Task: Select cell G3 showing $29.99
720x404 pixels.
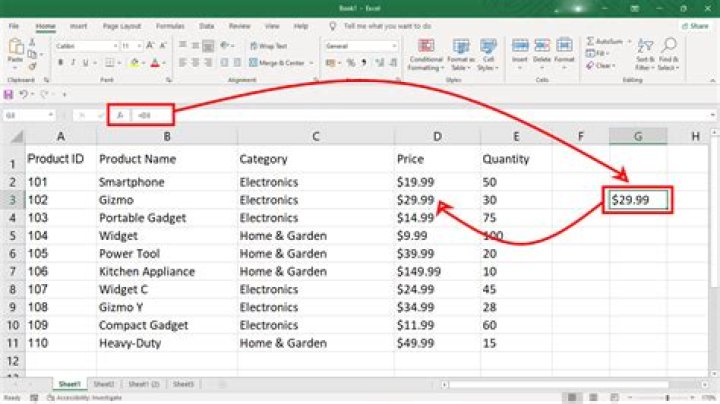Action: click(x=638, y=200)
